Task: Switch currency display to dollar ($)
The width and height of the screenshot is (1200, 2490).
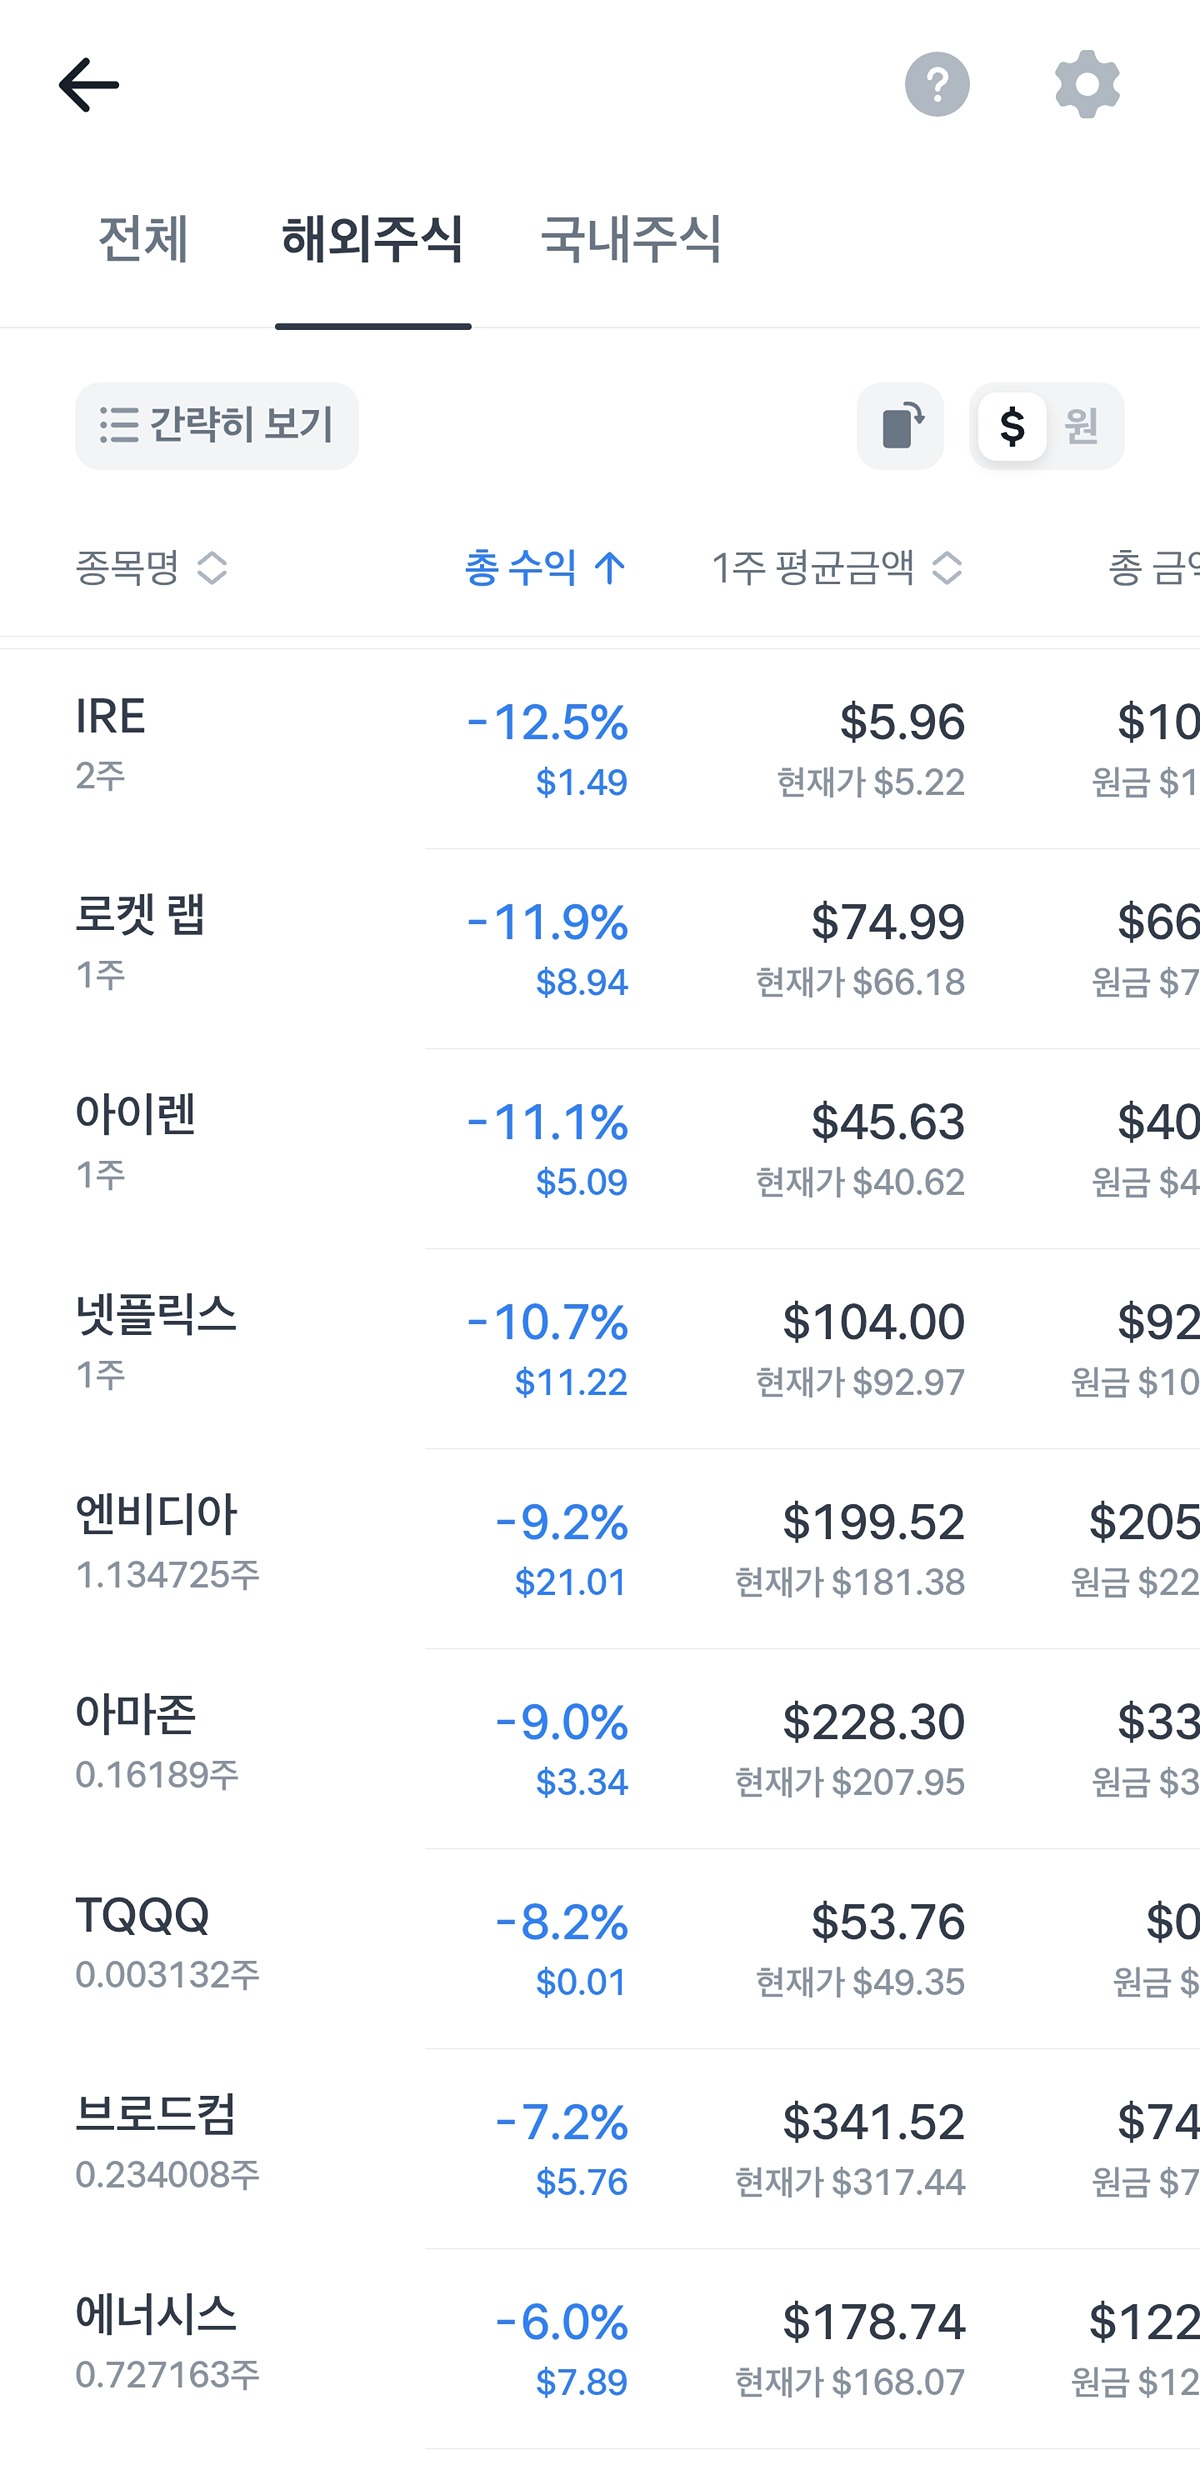Action: (x=1012, y=426)
